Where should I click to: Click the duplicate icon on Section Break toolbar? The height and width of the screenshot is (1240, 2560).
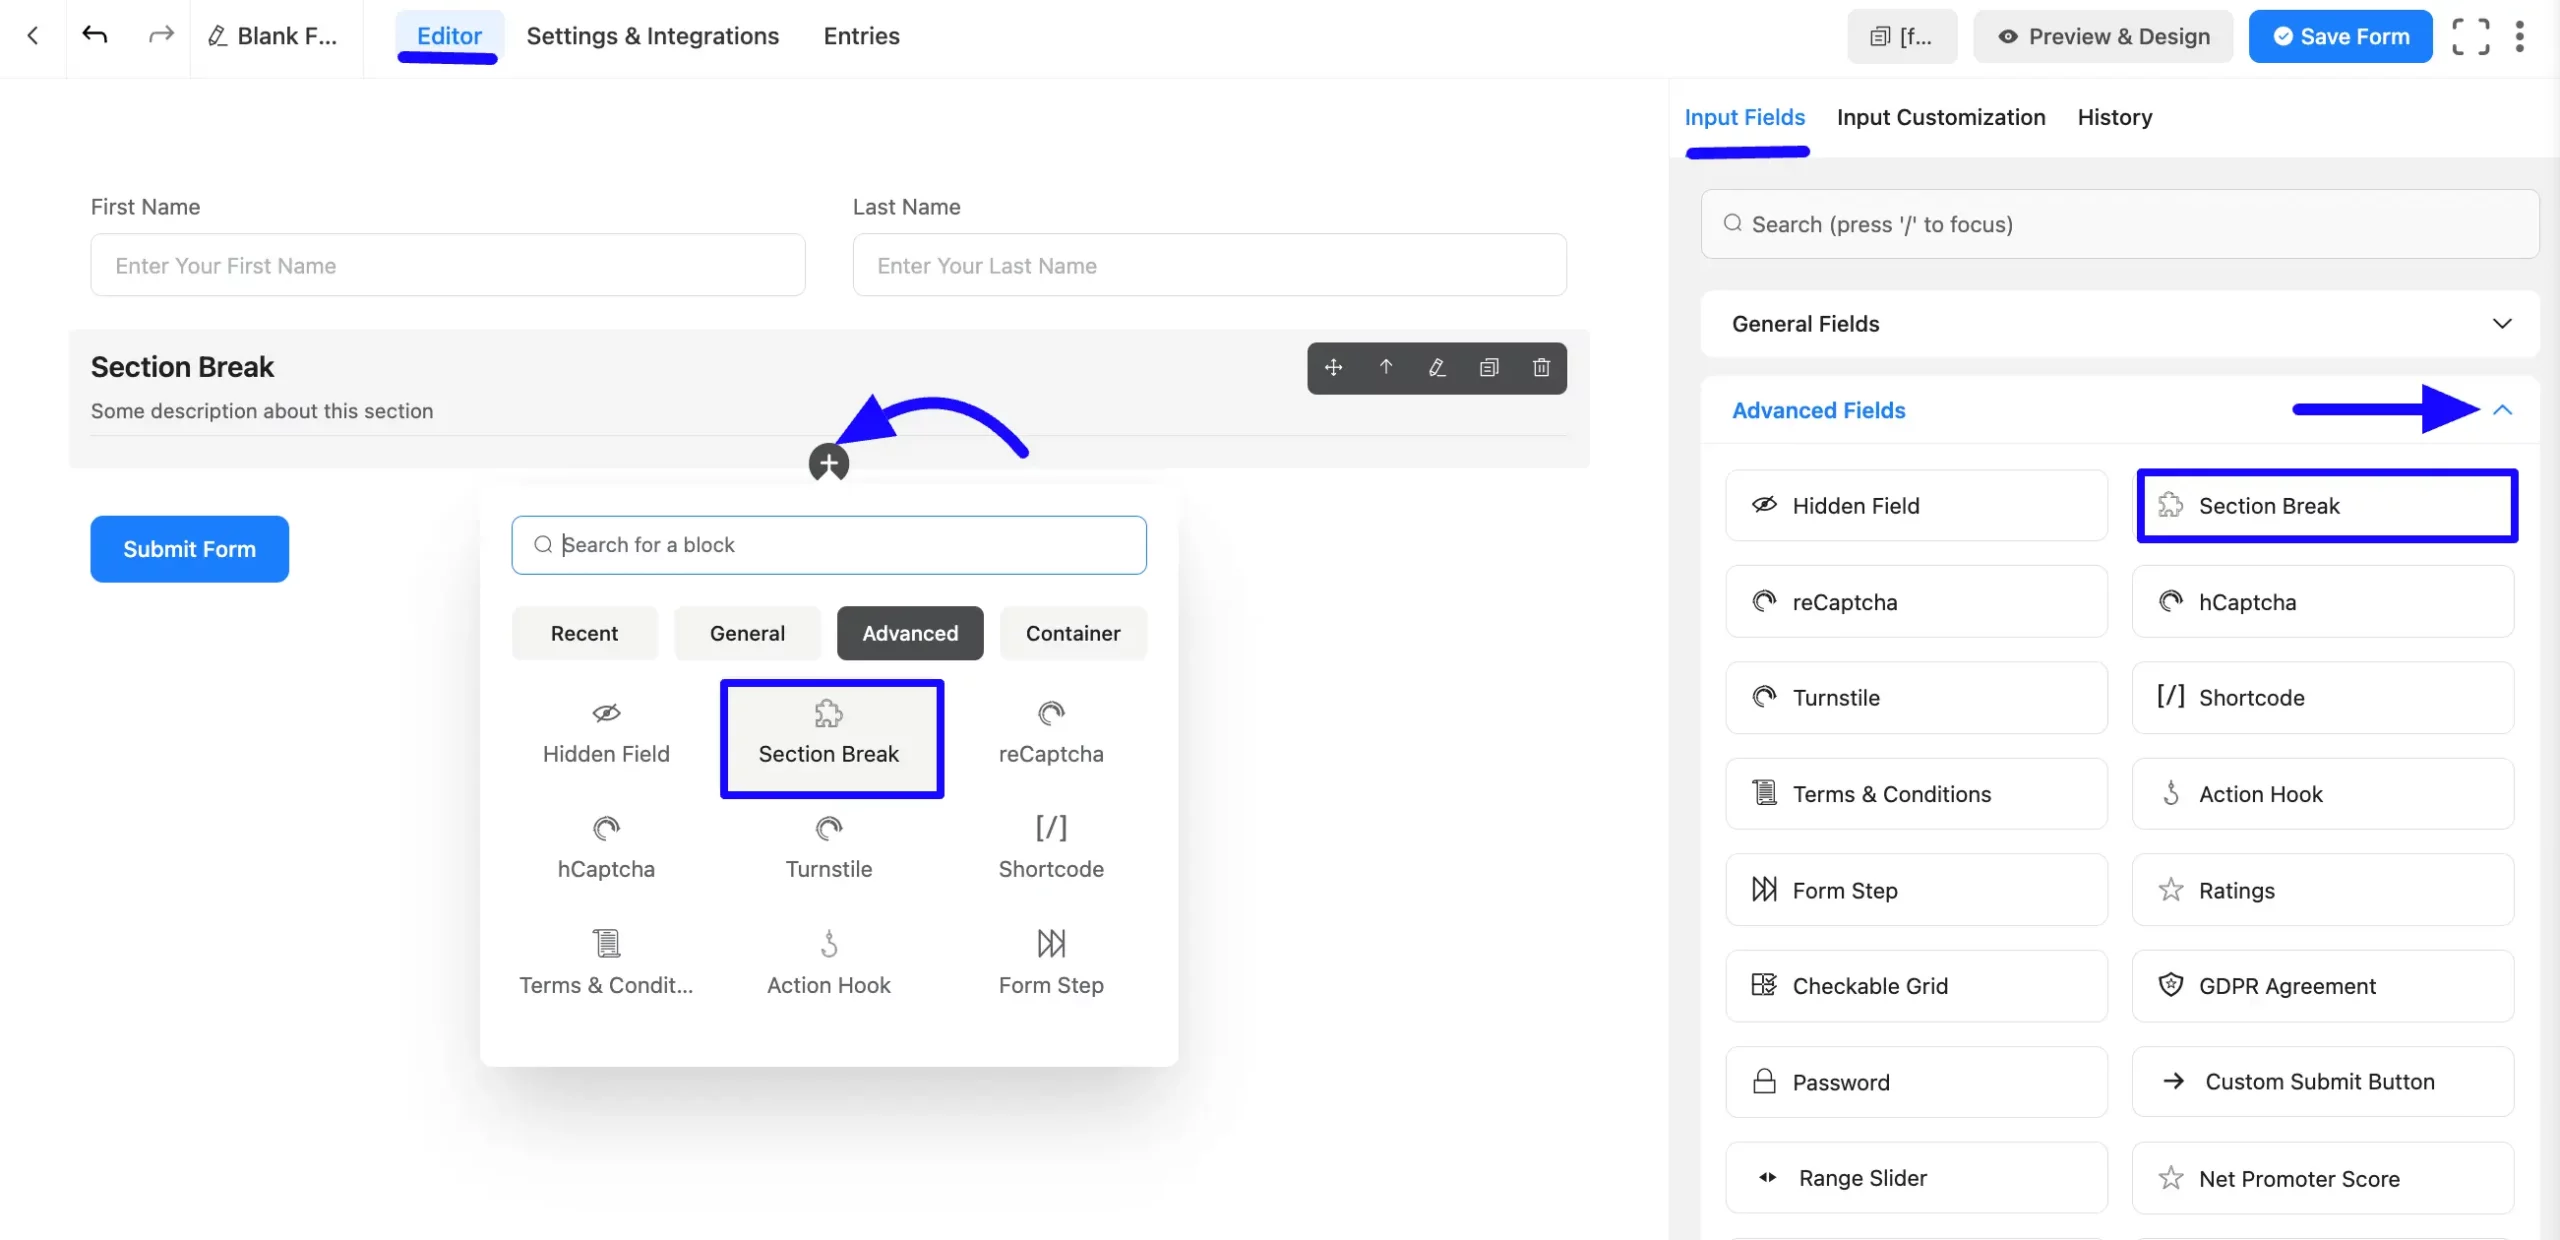coord(1489,368)
